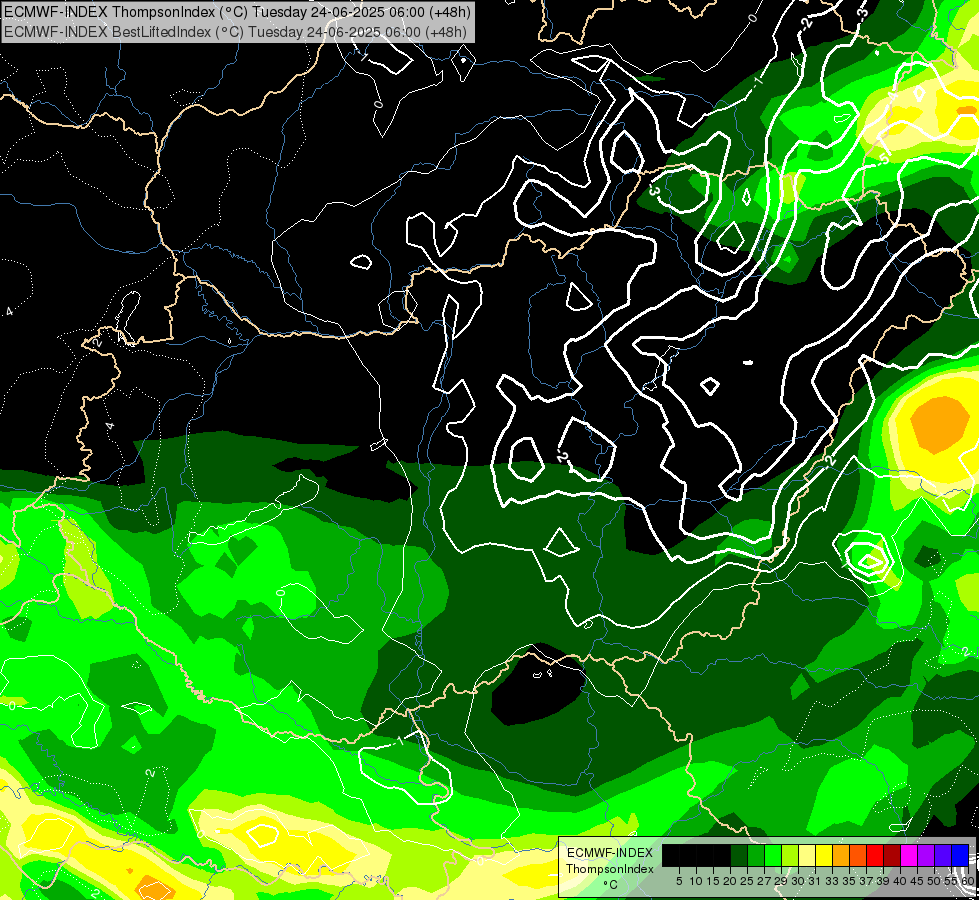Select the 'ECMWF-INDEX' label in the legend box
Screen dimensions: 979x900
[x=610, y=853]
